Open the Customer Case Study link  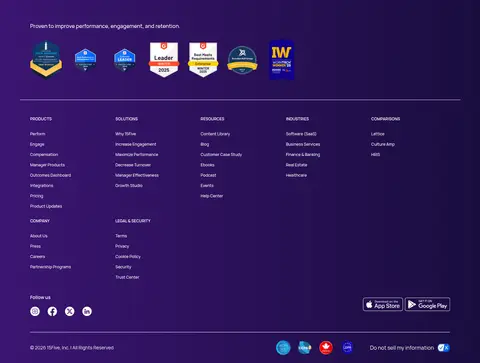click(x=221, y=155)
